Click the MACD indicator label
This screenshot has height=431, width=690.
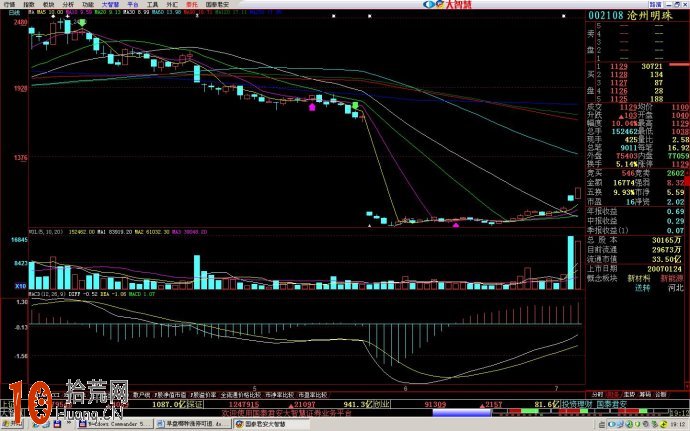pyautogui.click(x=92, y=294)
